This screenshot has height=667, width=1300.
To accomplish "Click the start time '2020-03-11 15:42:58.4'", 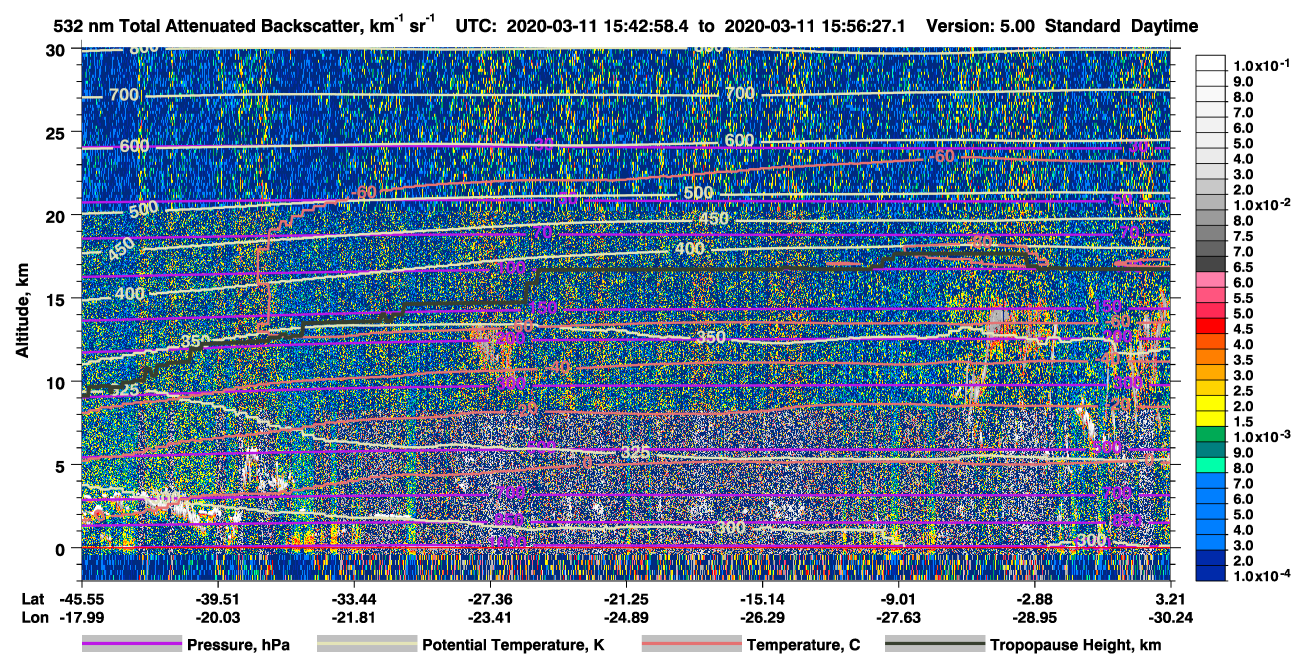I will [x=600, y=26].
